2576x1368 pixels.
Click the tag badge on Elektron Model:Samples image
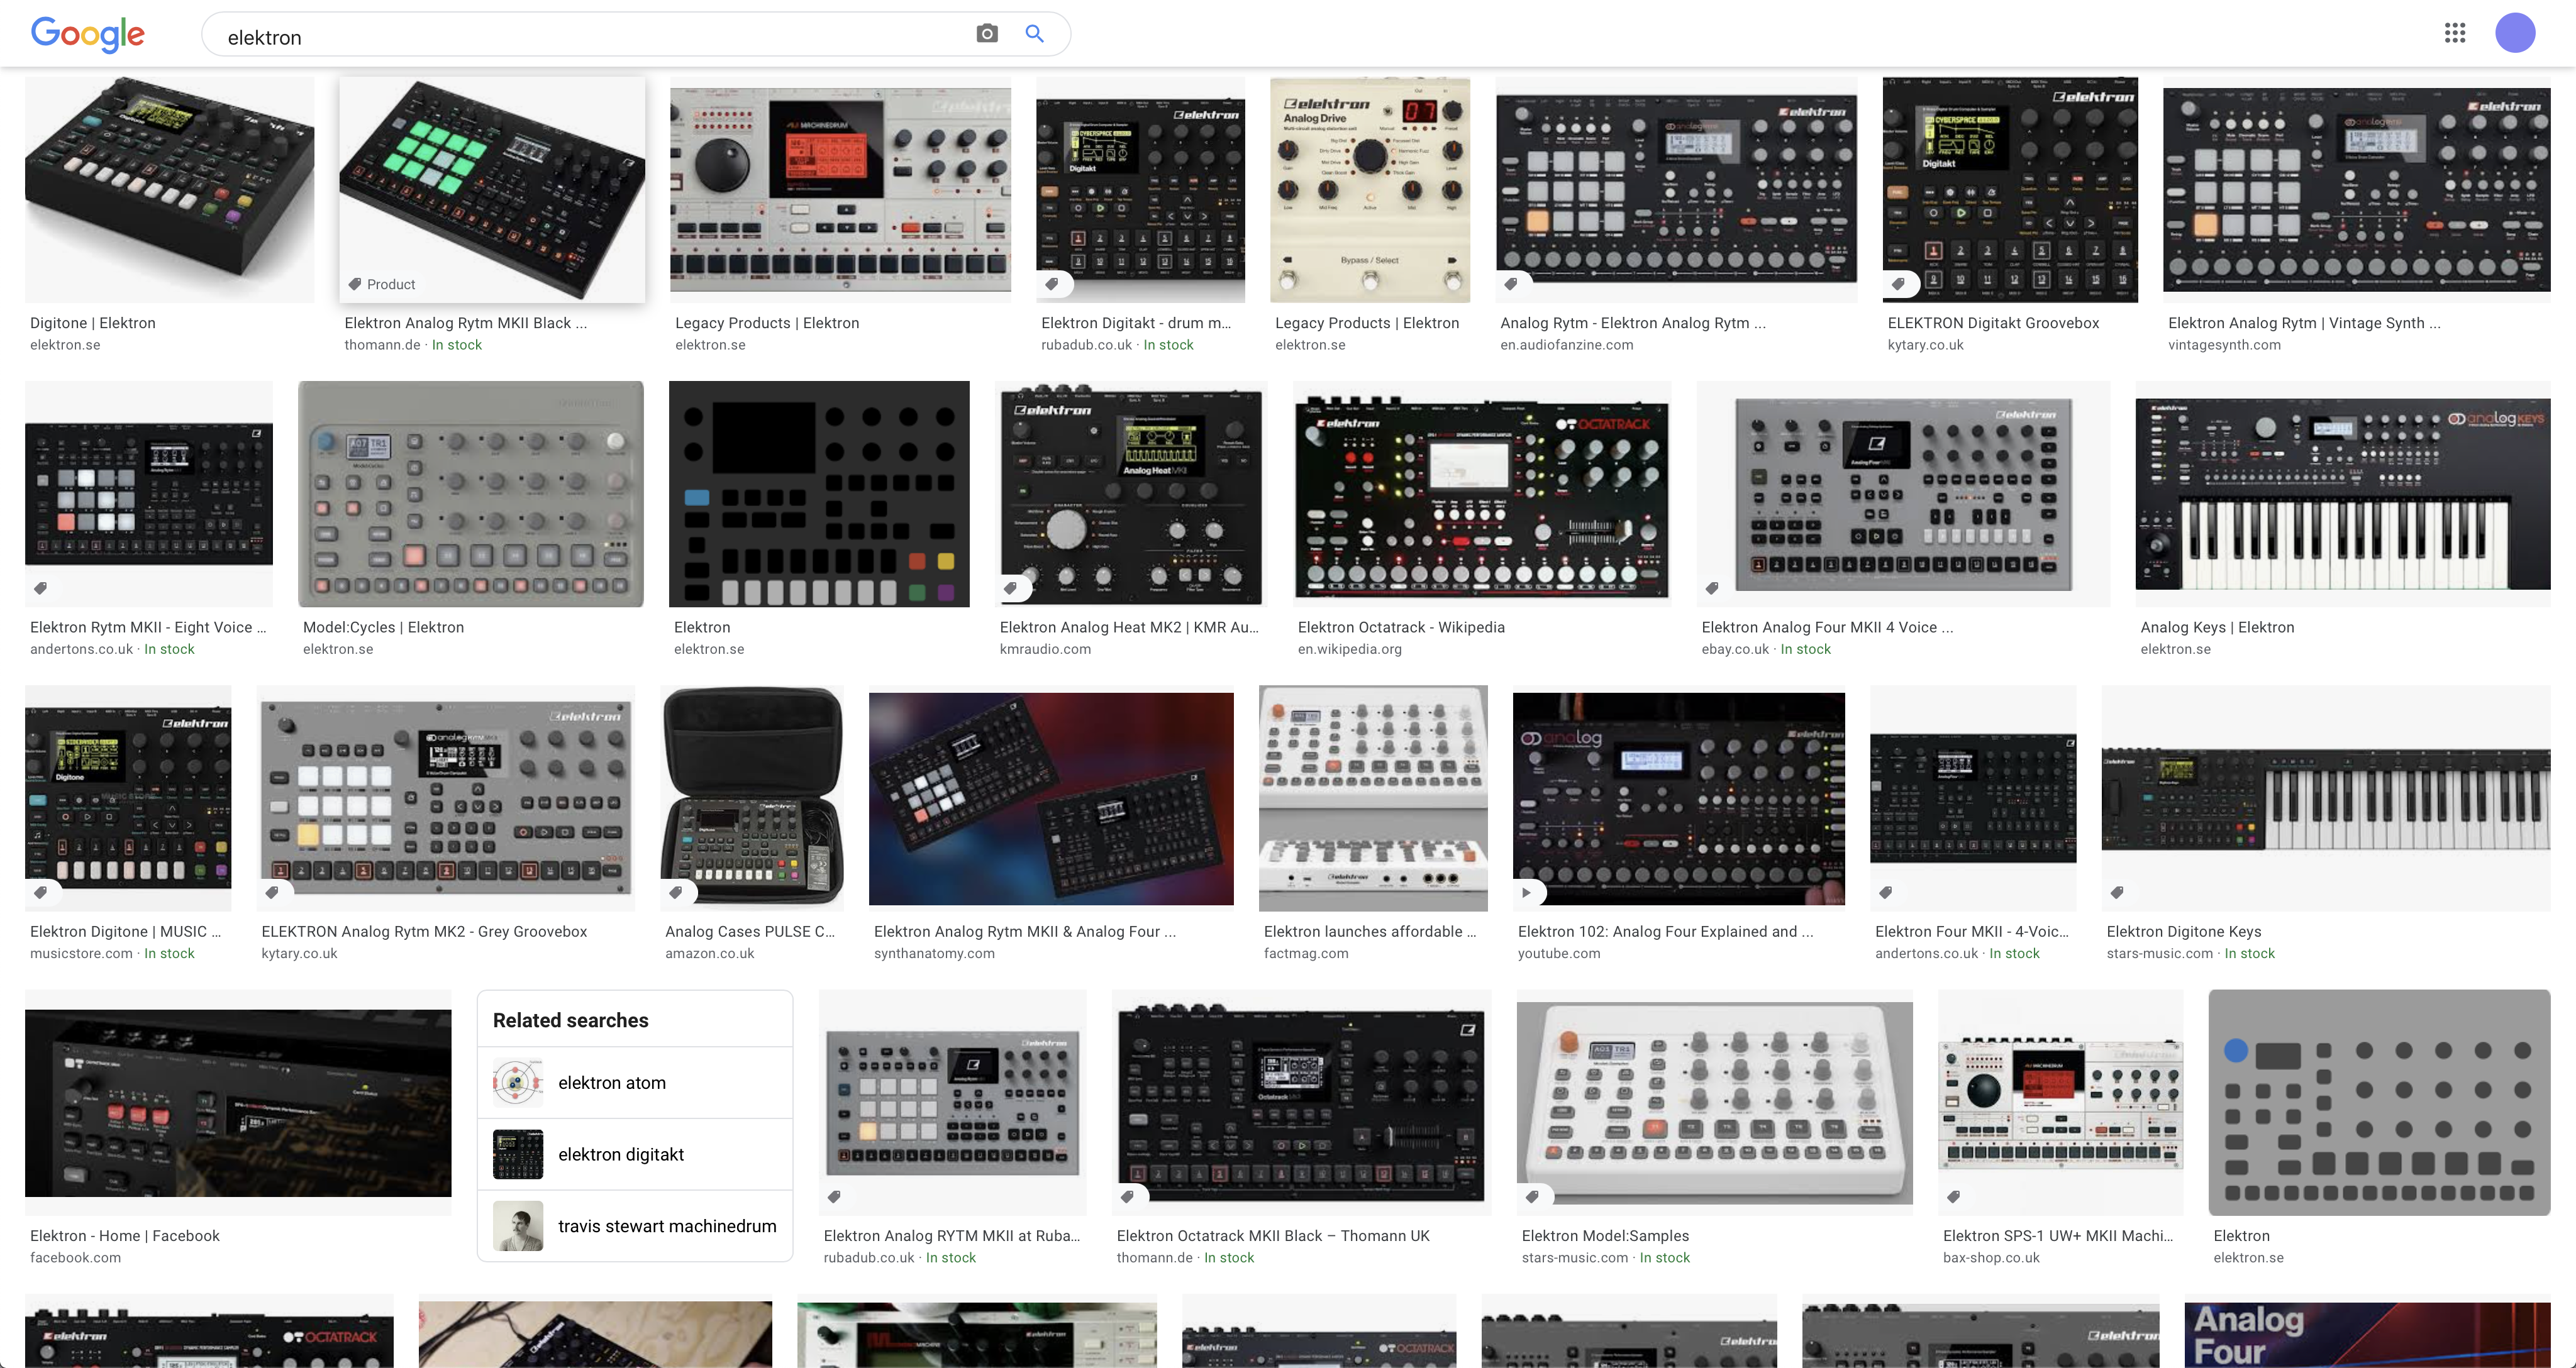pyautogui.click(x=1532, y=1196)
